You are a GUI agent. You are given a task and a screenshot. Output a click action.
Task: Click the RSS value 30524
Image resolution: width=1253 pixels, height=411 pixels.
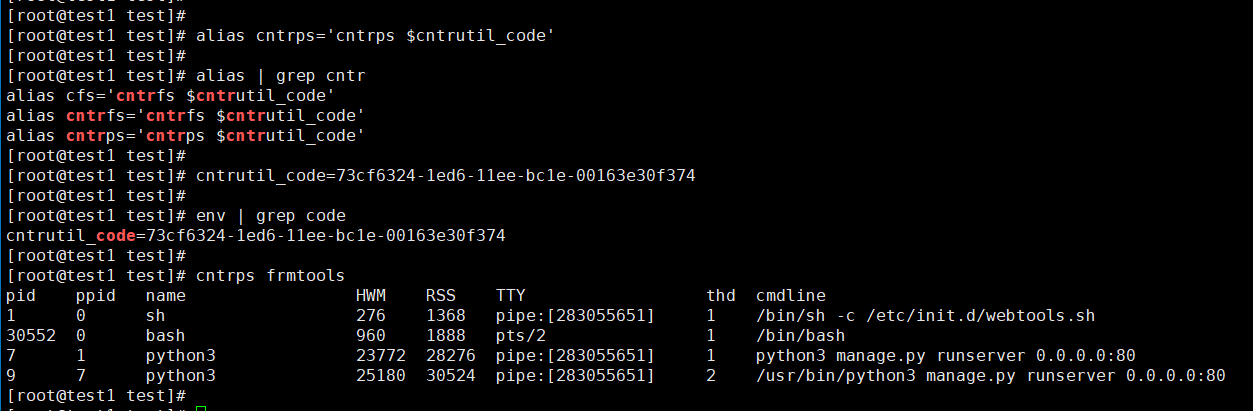450,375
